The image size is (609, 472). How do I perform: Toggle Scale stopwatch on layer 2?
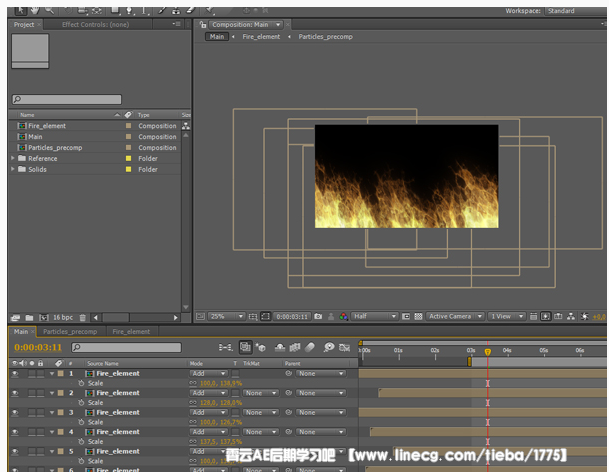81,402
